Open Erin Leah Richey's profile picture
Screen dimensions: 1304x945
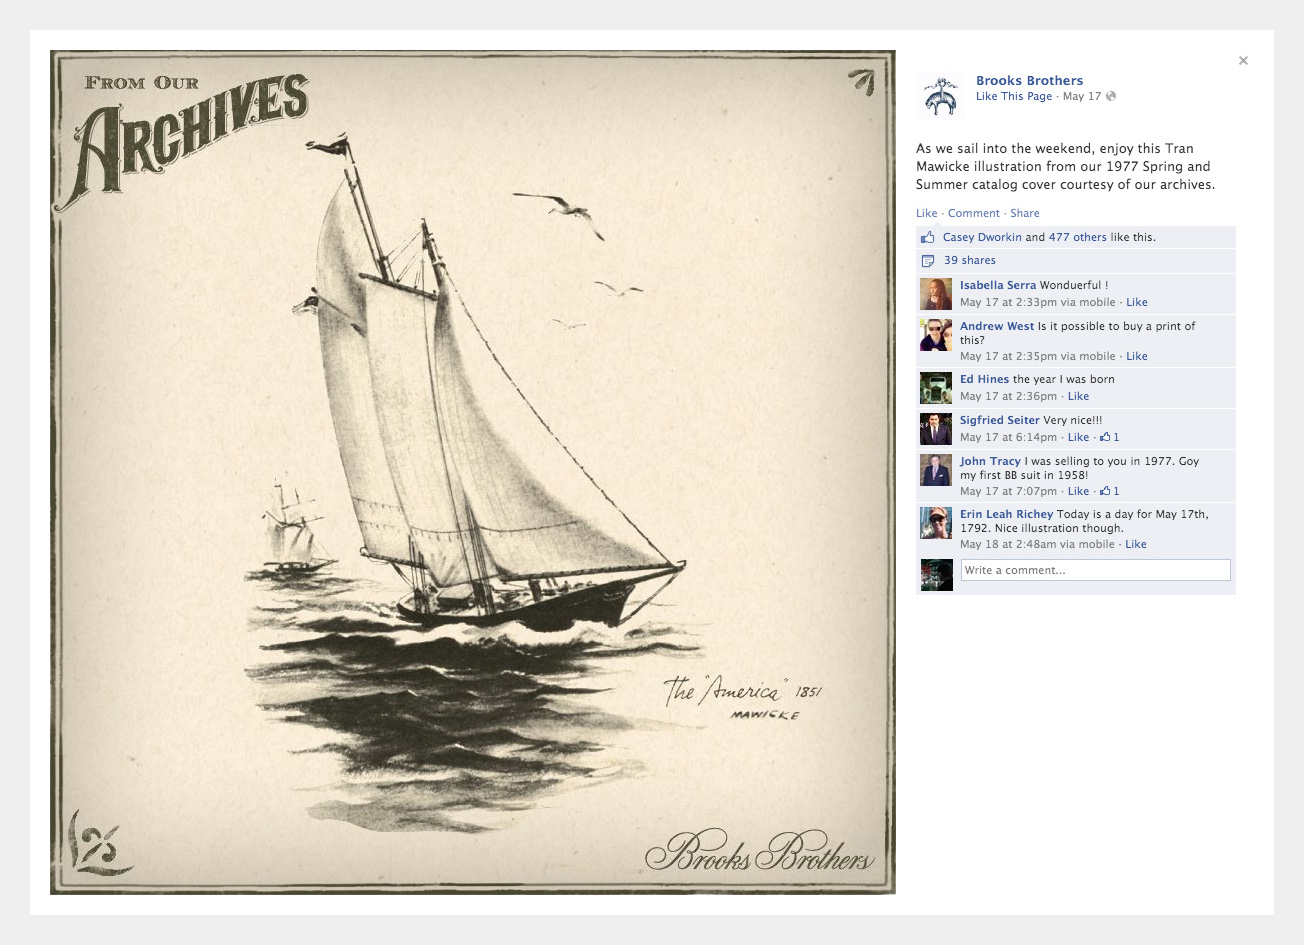tap(936, 523)
